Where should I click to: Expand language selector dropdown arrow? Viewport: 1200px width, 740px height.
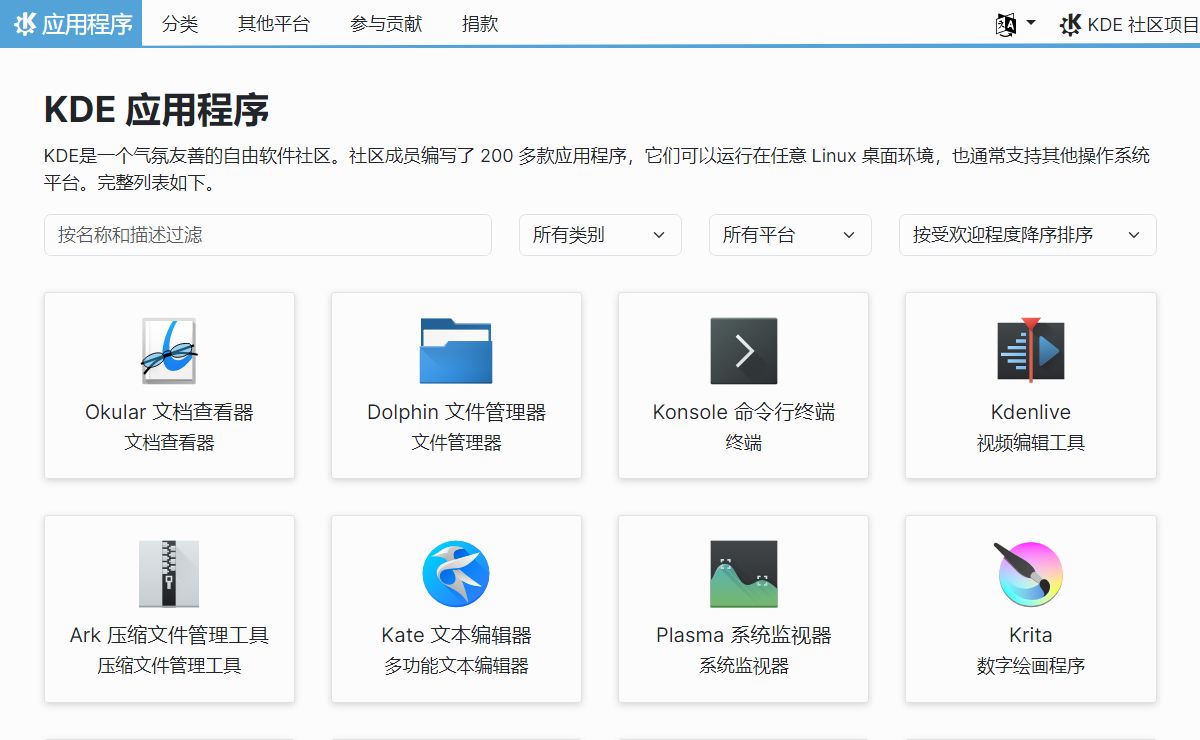pos(1031,23)
